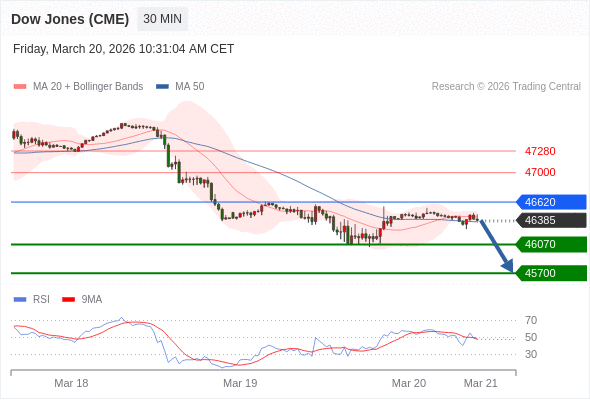Click the RSI 70 level label
The image size is (590, 400).
tap(531, 320)
